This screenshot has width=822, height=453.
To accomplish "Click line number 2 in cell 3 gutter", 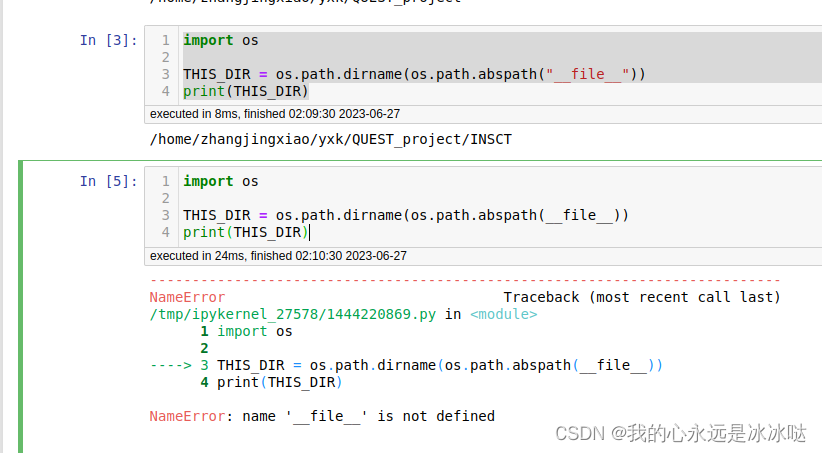I will tap(166, 57).
